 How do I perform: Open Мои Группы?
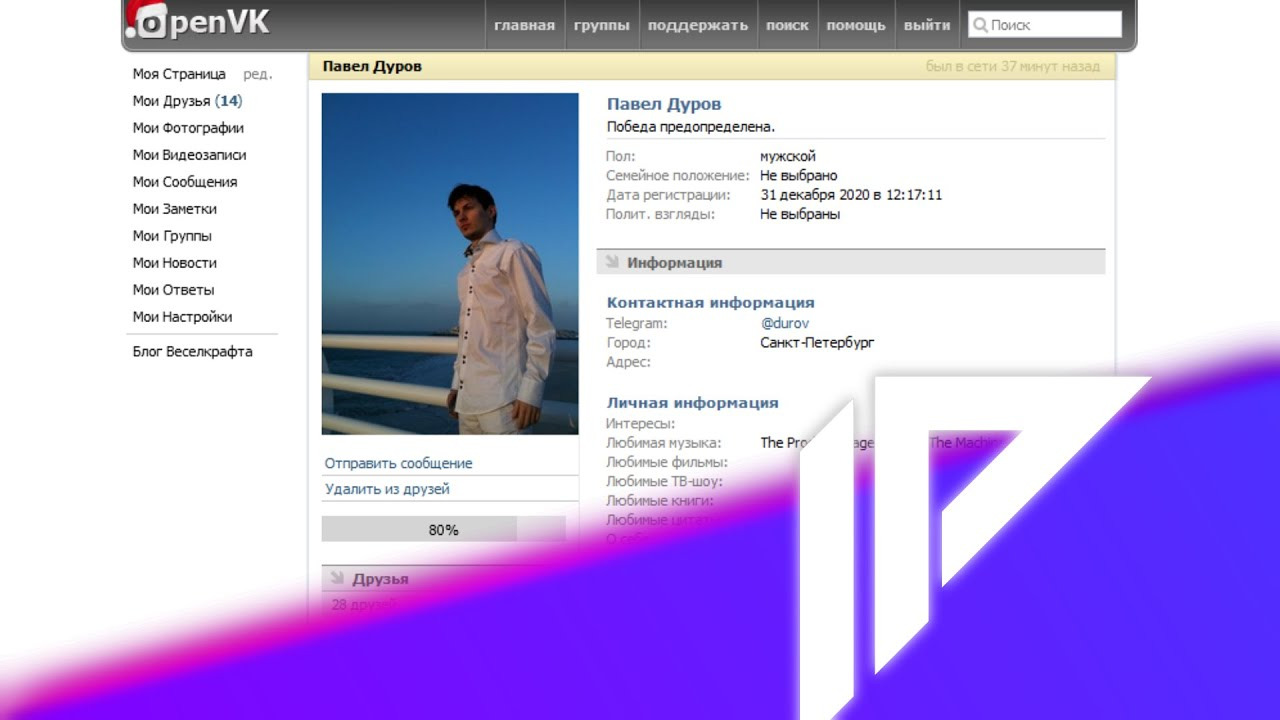[x=172, y=236]
